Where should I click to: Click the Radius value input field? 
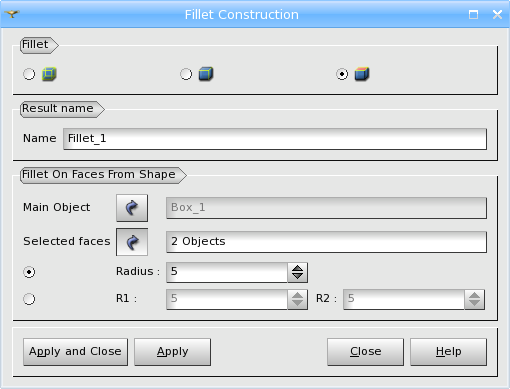coord(227,272)
